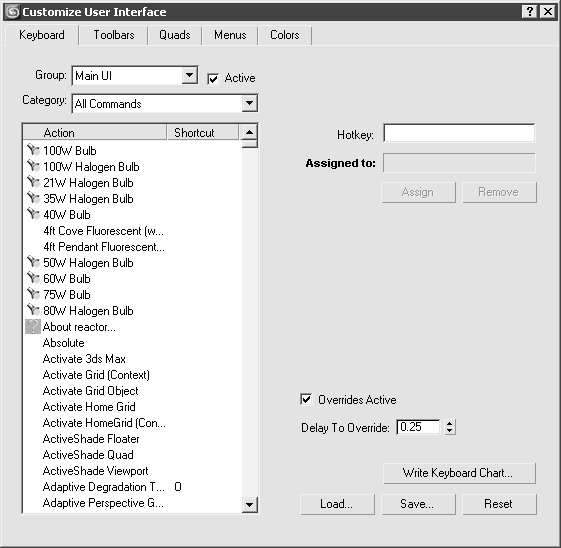Click the Write Keyboard Chart button

click(x=459, y=473)
